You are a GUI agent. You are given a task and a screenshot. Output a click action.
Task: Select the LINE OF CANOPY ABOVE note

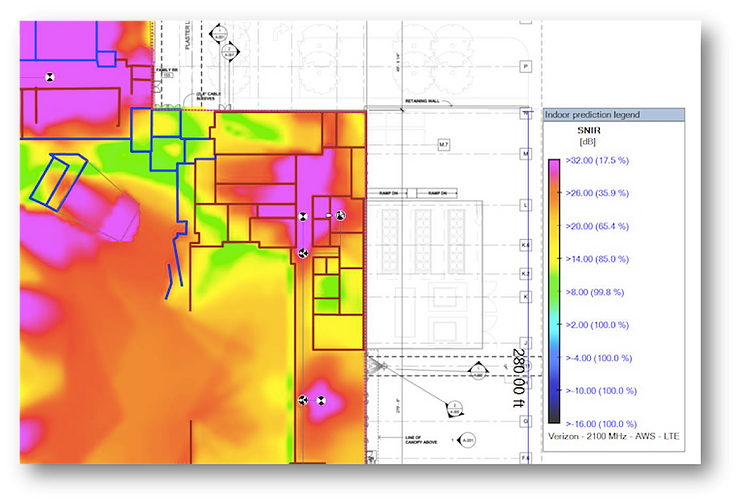pos(421,440)
